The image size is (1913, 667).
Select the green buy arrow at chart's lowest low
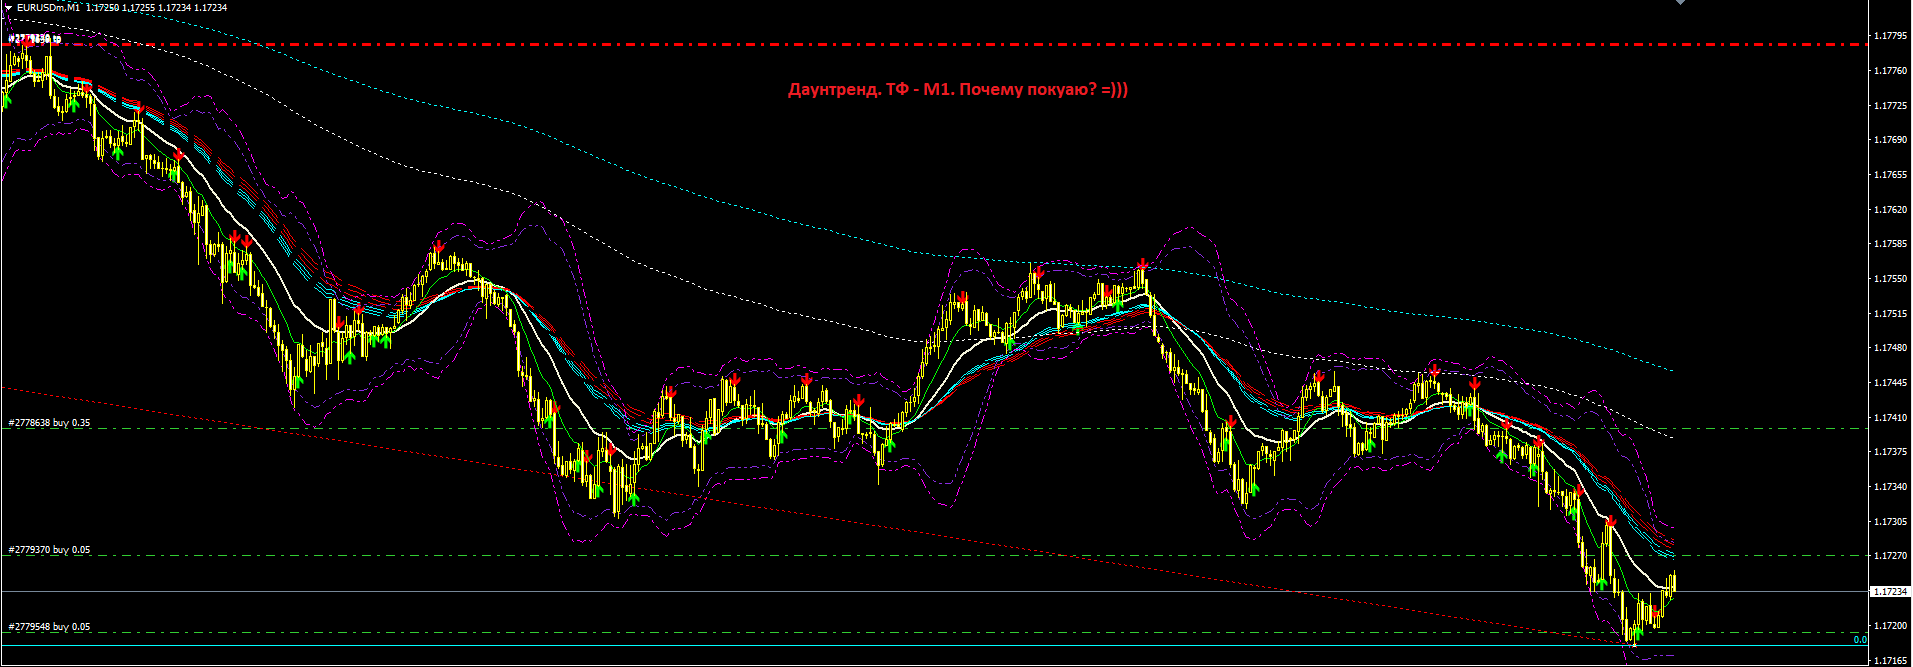[x=1637, y=633]
